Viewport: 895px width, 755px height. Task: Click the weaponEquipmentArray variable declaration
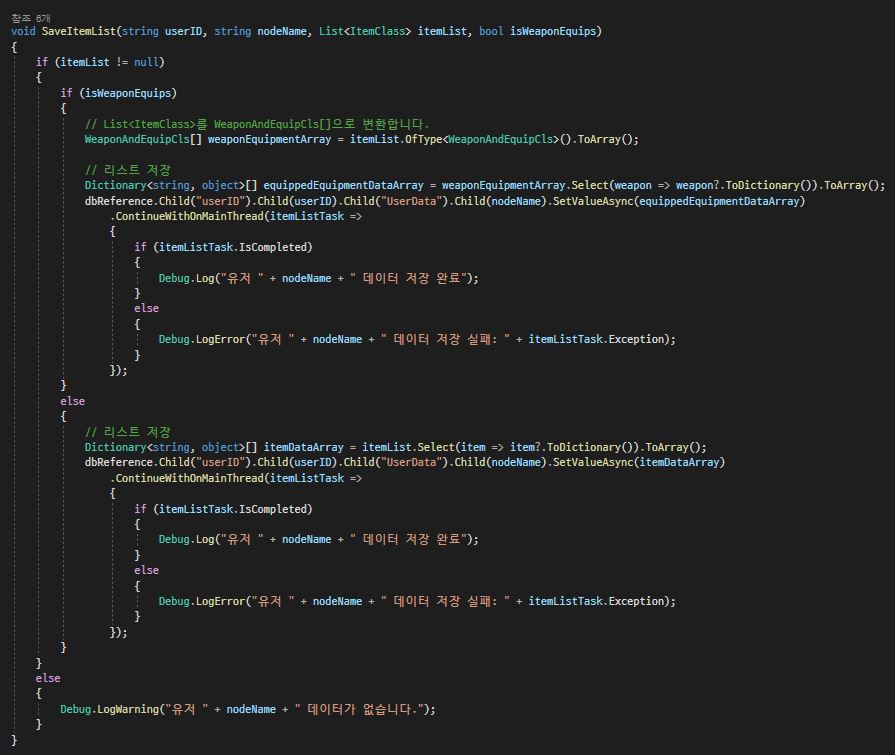269,139
